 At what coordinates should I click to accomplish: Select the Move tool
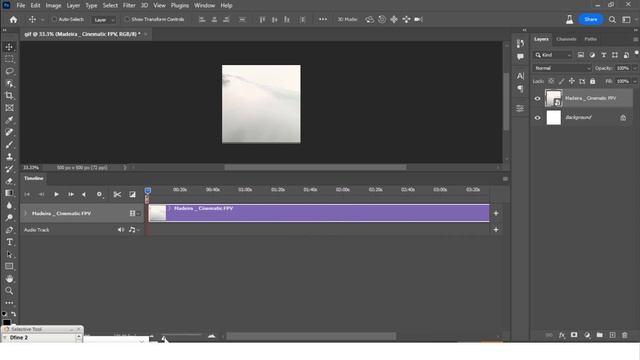click(9, 47)
